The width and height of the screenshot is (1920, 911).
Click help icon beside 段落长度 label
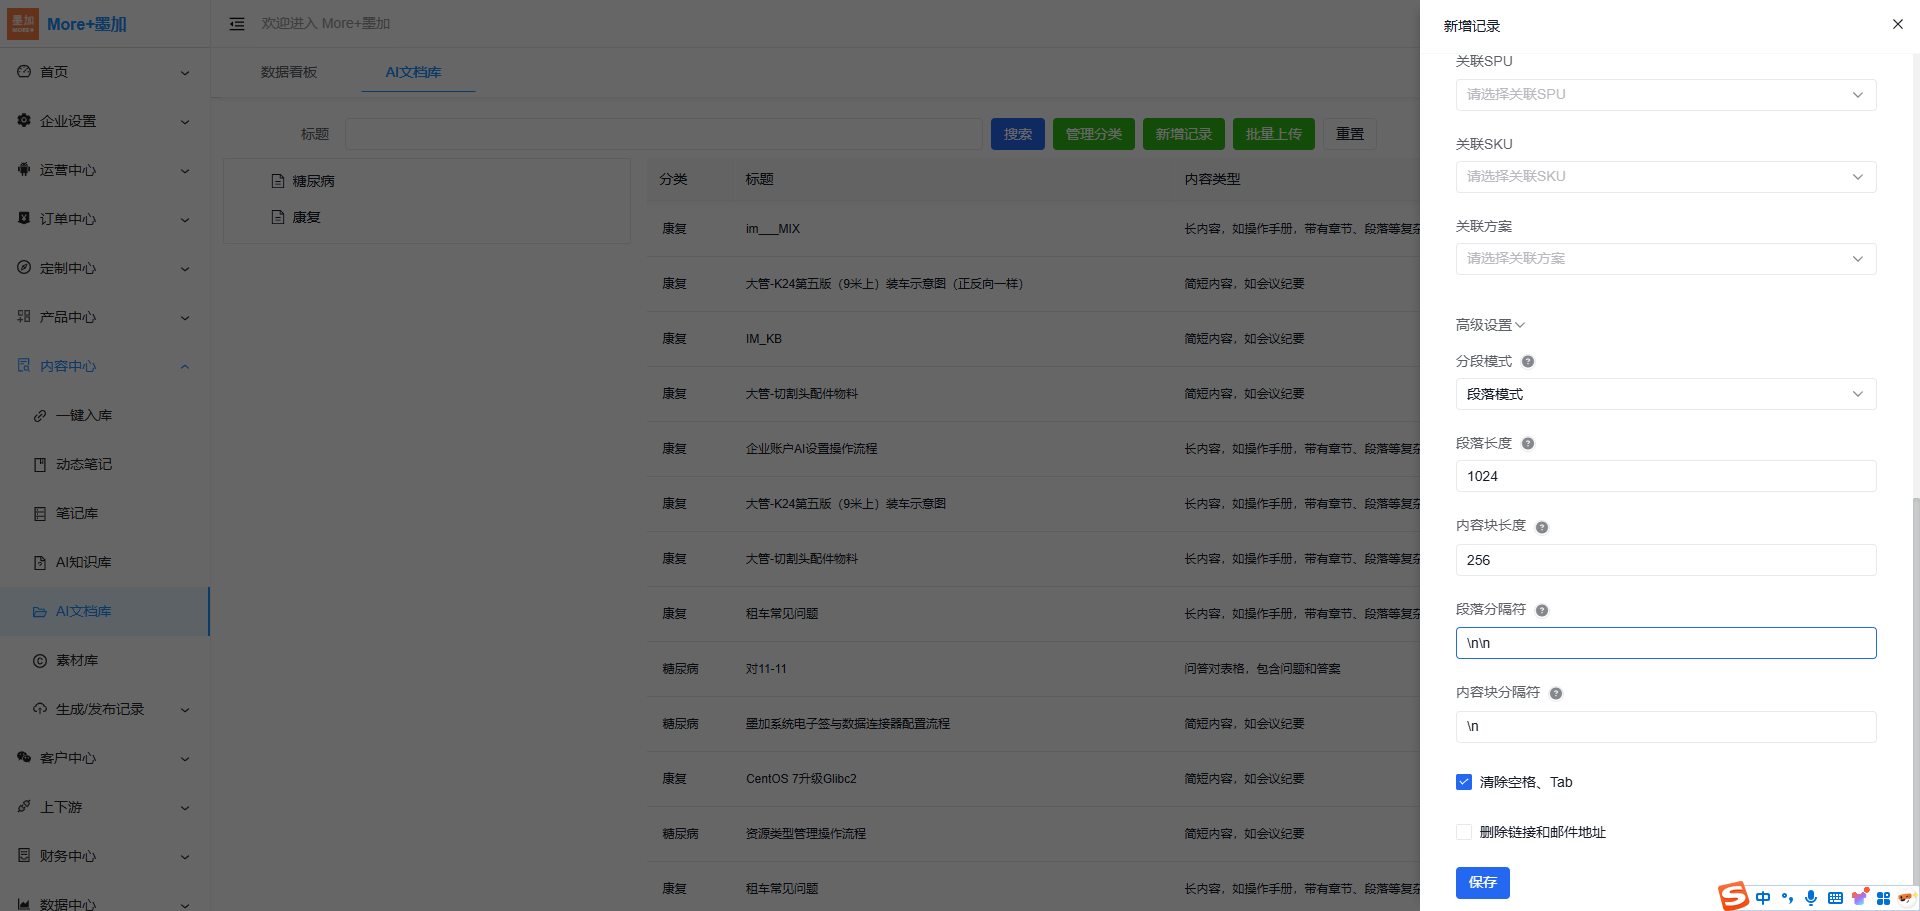click(1527, 444)
